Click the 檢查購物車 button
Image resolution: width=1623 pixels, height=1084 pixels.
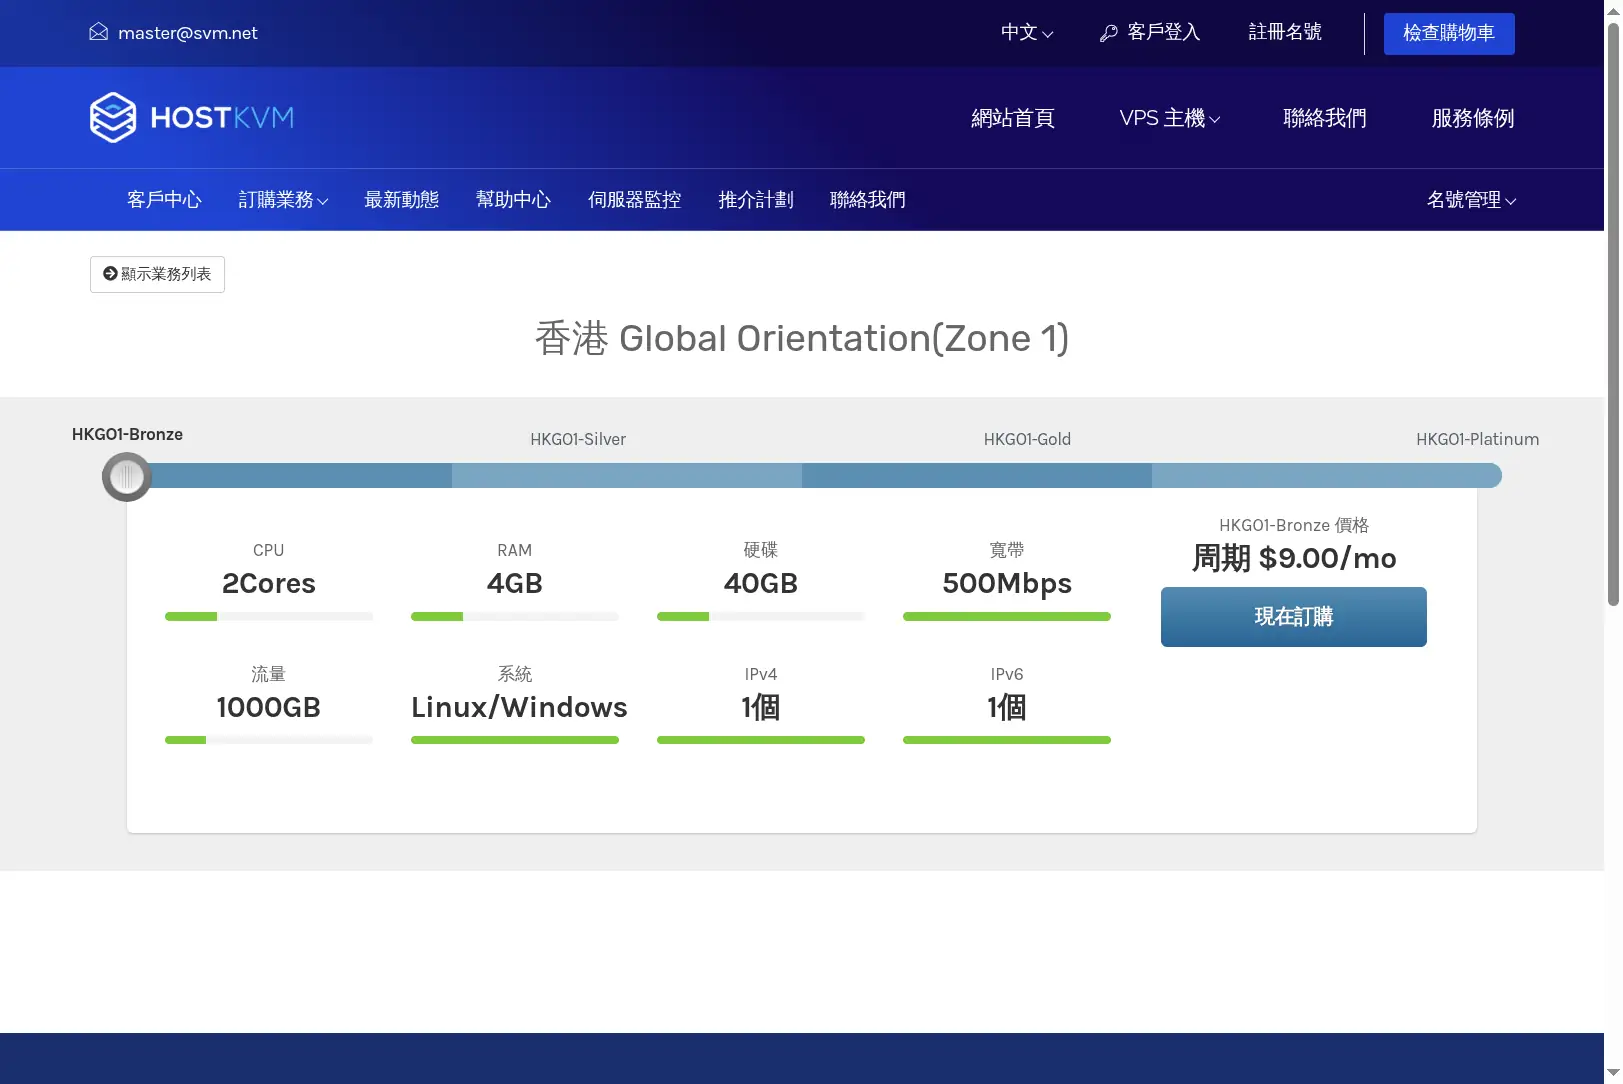coord(1449,34)
